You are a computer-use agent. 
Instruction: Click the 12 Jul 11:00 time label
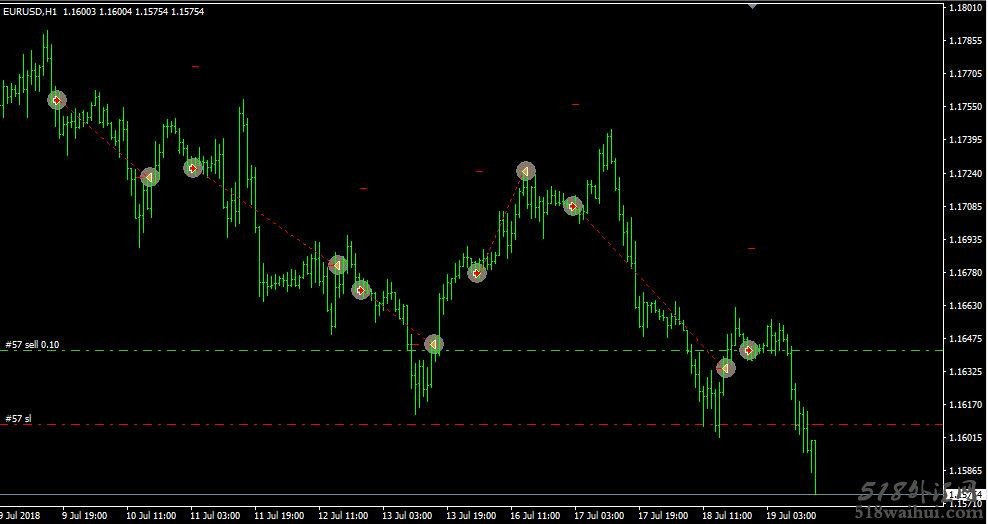[342, 516]
